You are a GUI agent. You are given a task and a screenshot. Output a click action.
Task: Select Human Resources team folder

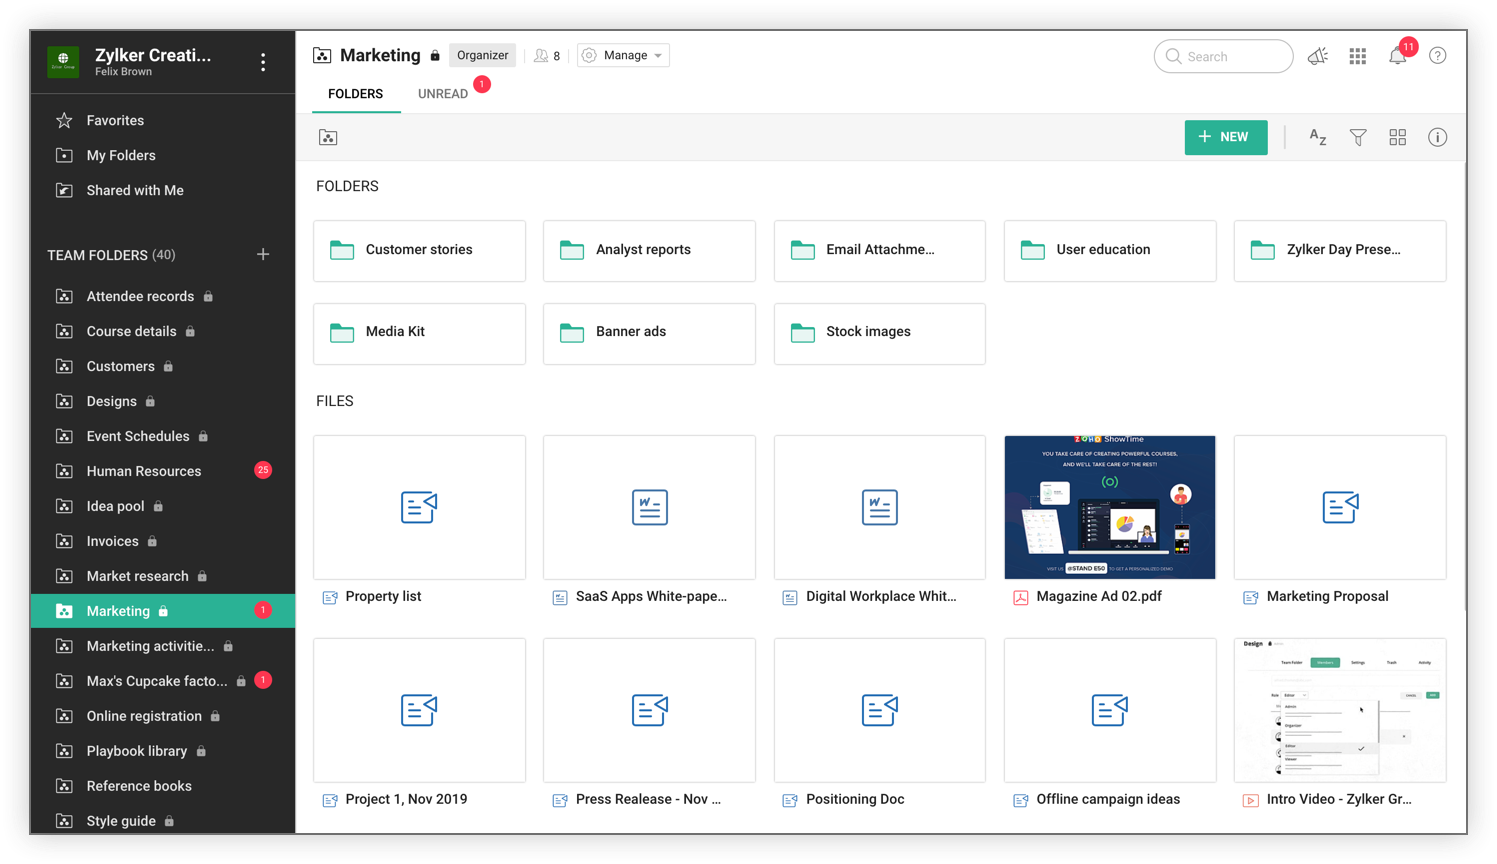tap(144, 471)
